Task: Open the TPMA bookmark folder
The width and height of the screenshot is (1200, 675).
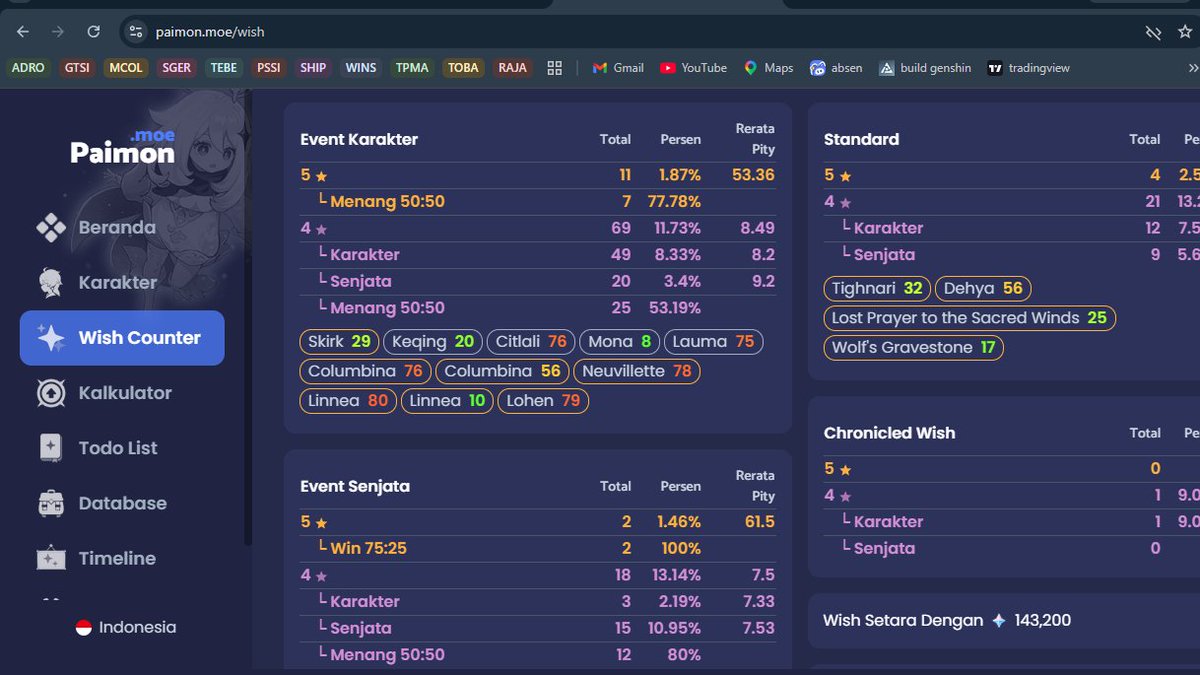Action: click(x=412, y=68)
